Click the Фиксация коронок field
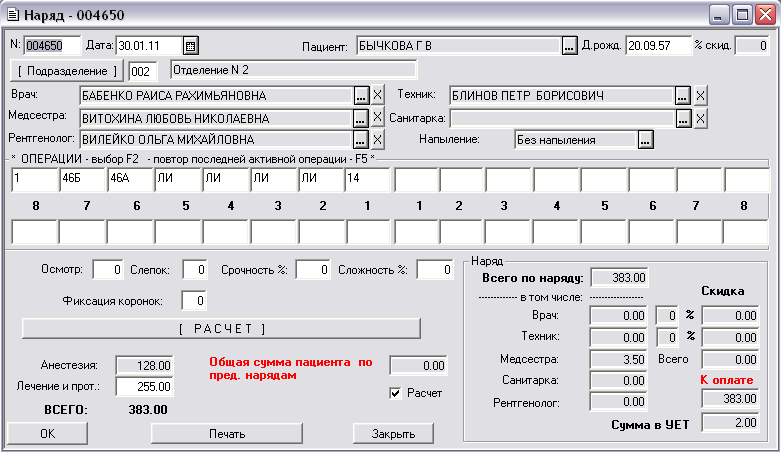781x453 pixels. tap(194, 301)
